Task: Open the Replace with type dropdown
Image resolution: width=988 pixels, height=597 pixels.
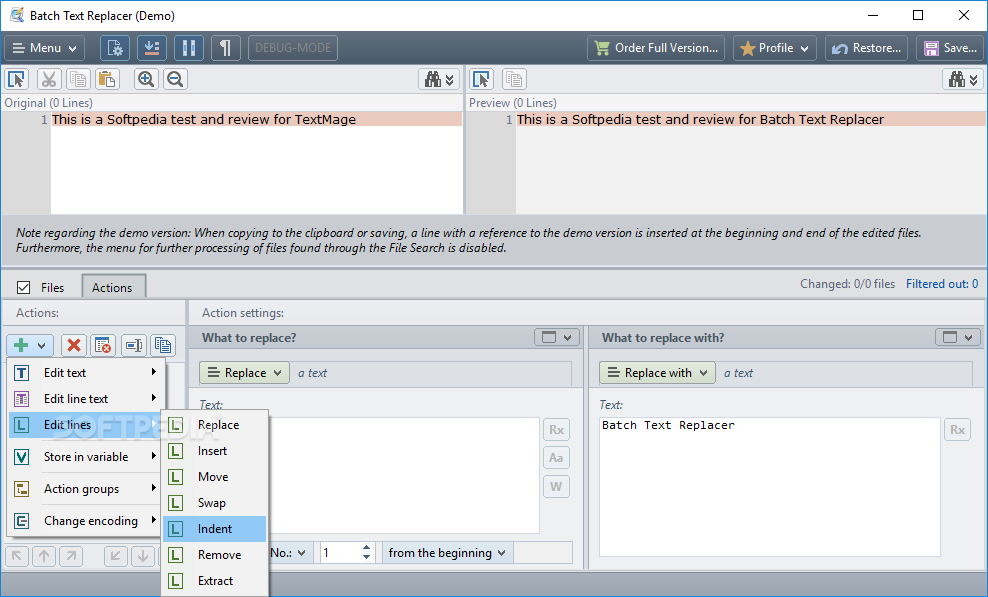Action: coord(657,373)
